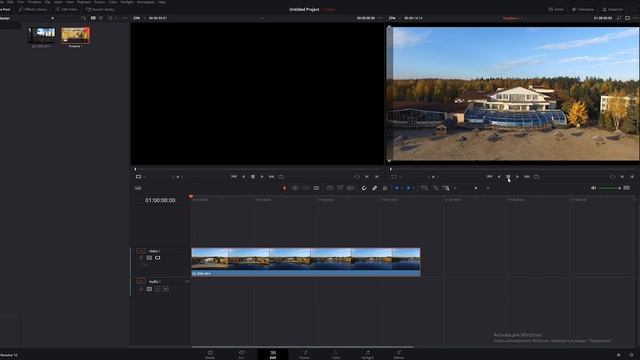Open the Media page tab
This screenshot has height=360, width=640.
tap(210, 354)
